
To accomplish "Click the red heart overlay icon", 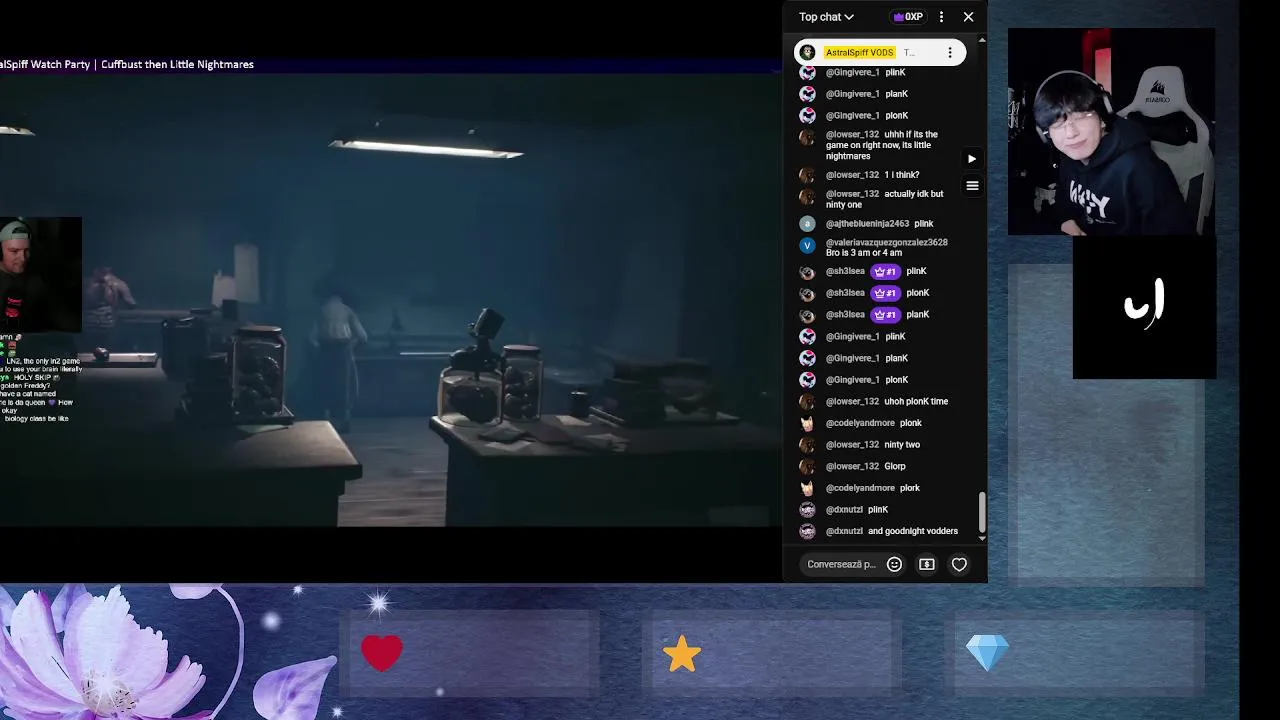I will pos(382,654).
